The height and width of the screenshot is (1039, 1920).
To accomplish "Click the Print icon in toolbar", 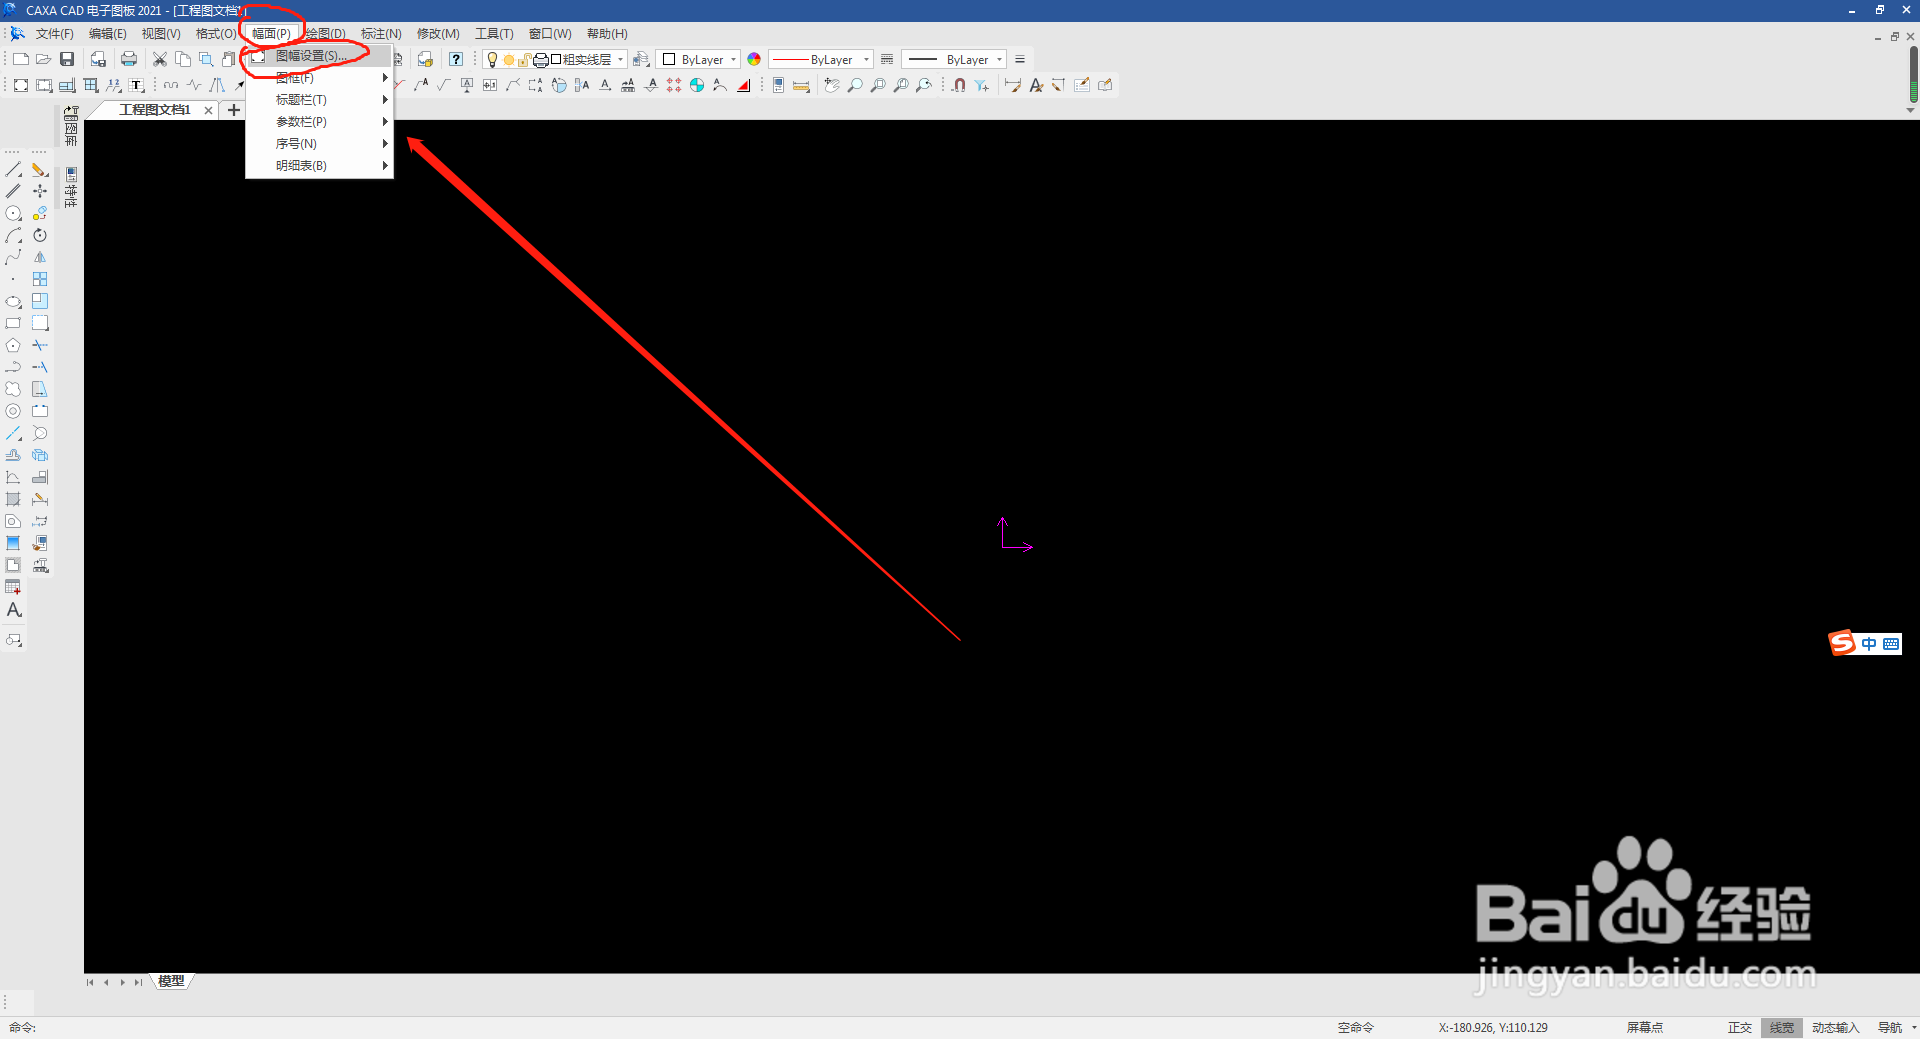I will click(129, 59).
